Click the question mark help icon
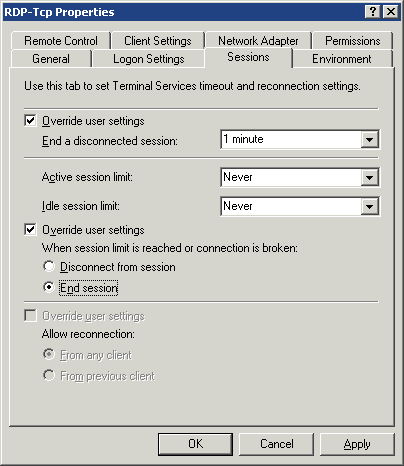This screenshot has height=466, width=404. (x=373, y=12)
